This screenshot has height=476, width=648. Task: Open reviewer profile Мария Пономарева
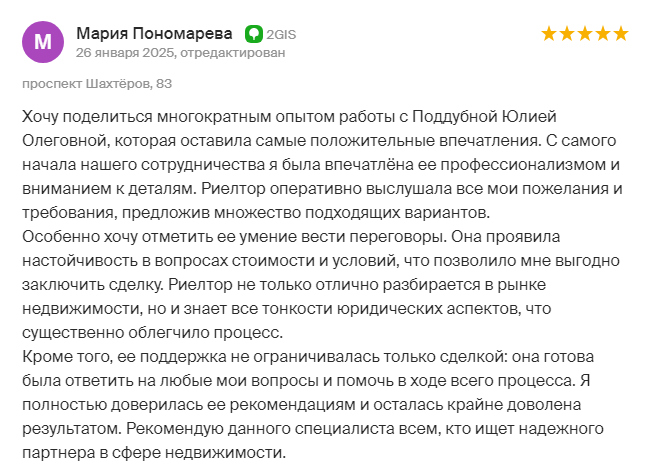155,33
